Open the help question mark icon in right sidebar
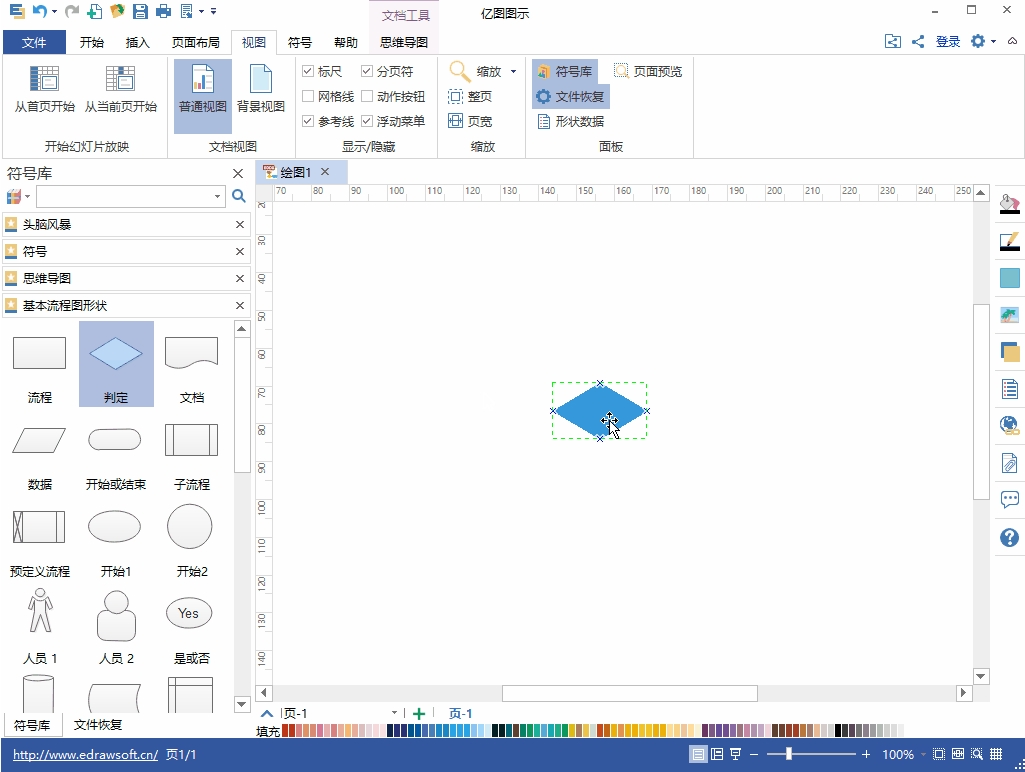 (x=1009, y=538)
